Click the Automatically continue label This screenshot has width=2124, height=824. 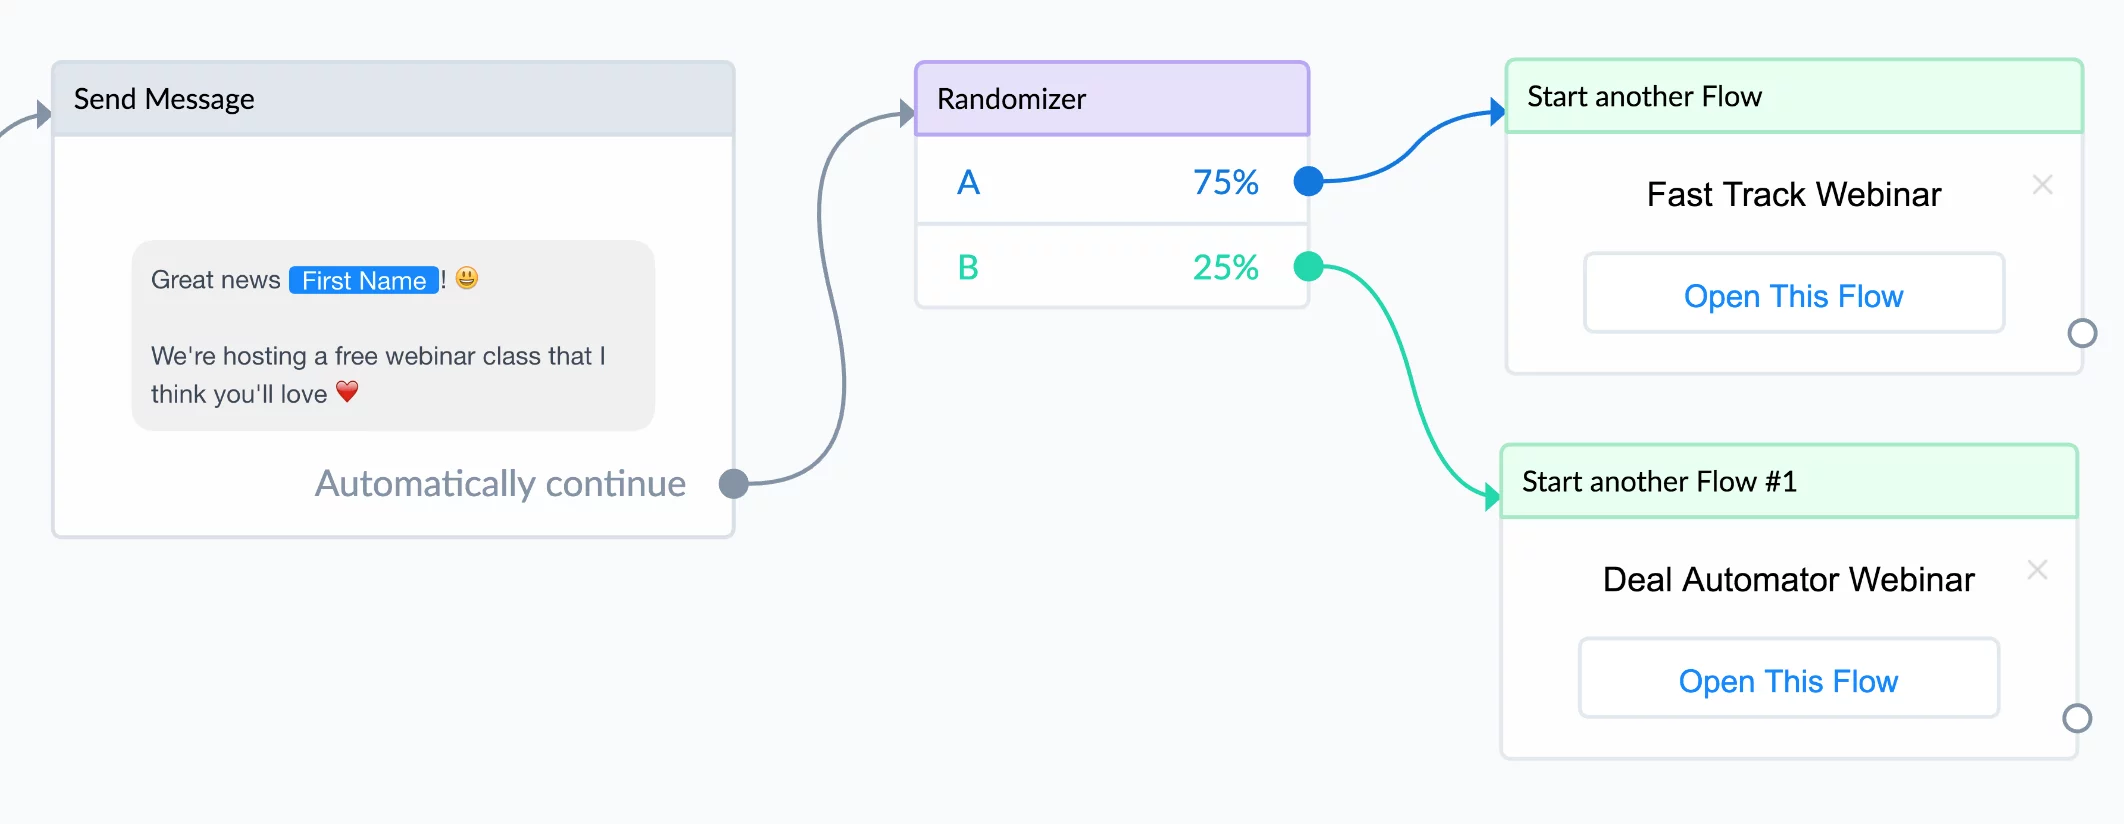[x=500, y=484]
